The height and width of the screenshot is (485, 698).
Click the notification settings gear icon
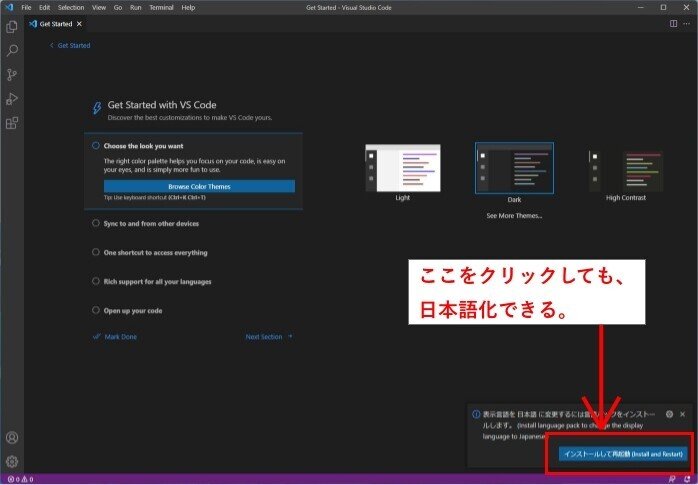click(670, 414)
